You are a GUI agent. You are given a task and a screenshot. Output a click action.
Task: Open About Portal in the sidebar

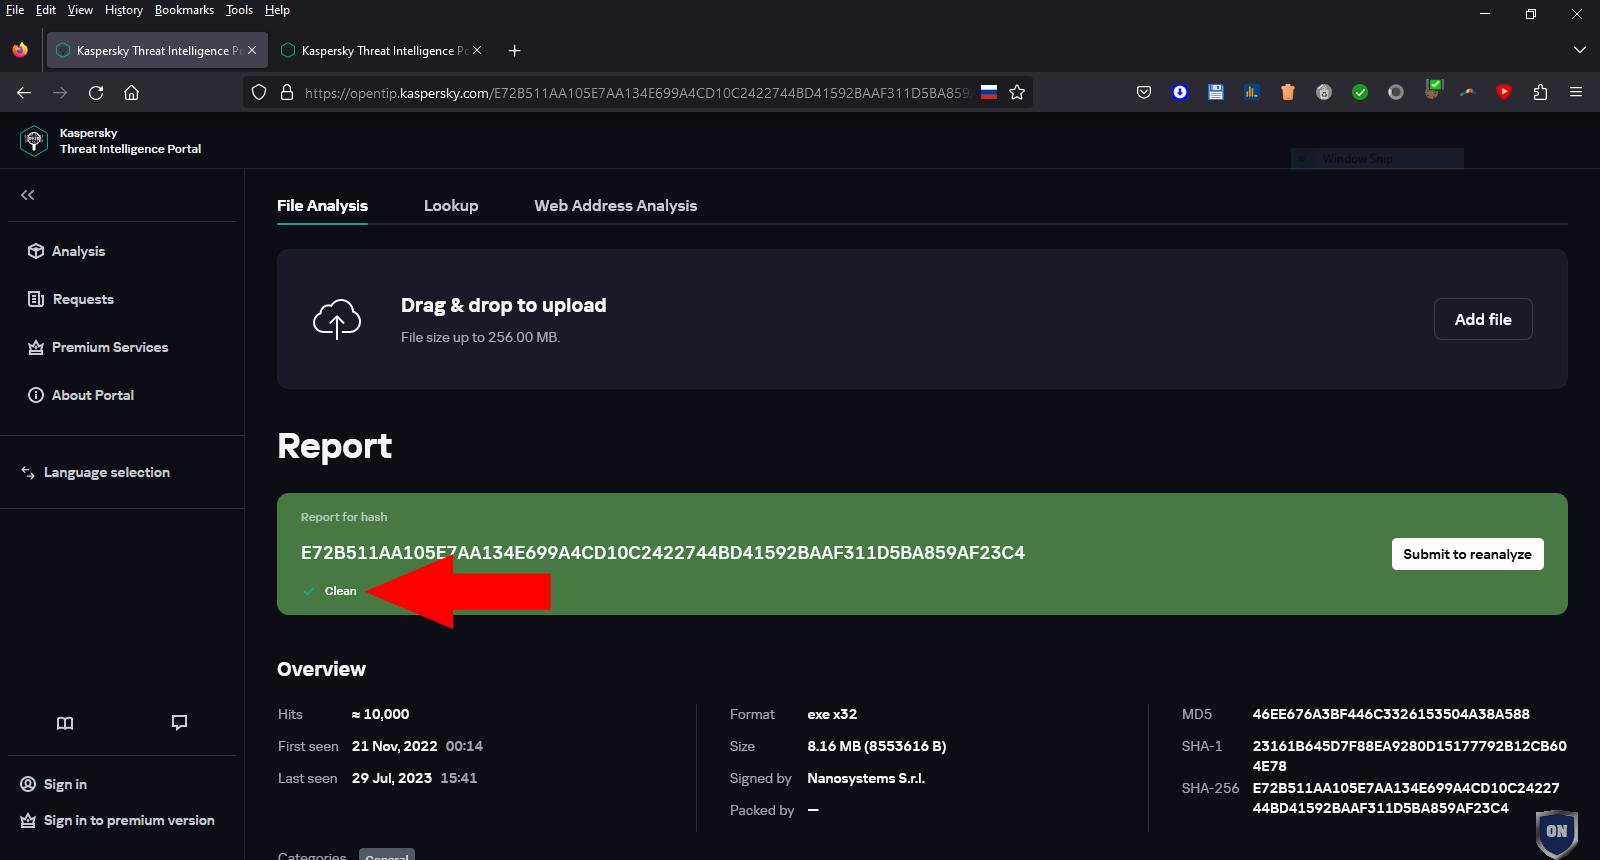81,395
